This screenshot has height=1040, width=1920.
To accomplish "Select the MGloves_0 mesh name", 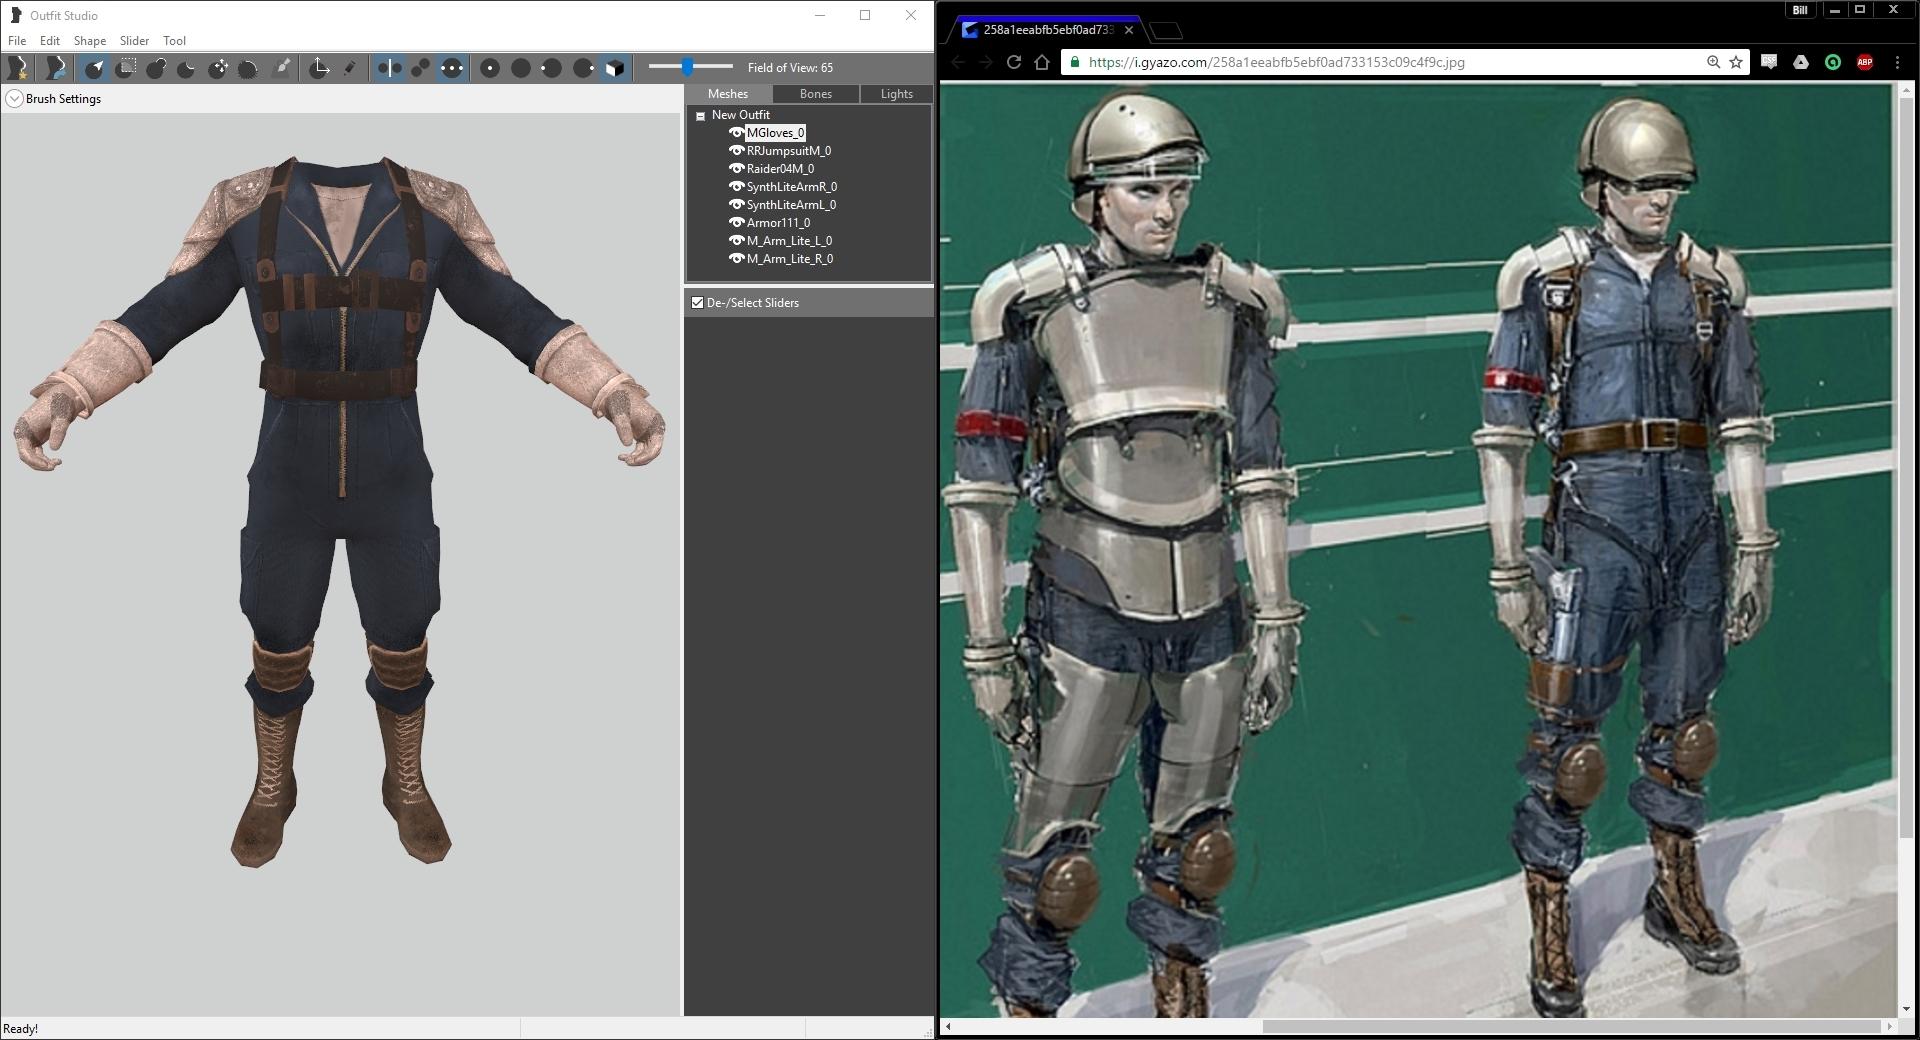I will 776,133.
